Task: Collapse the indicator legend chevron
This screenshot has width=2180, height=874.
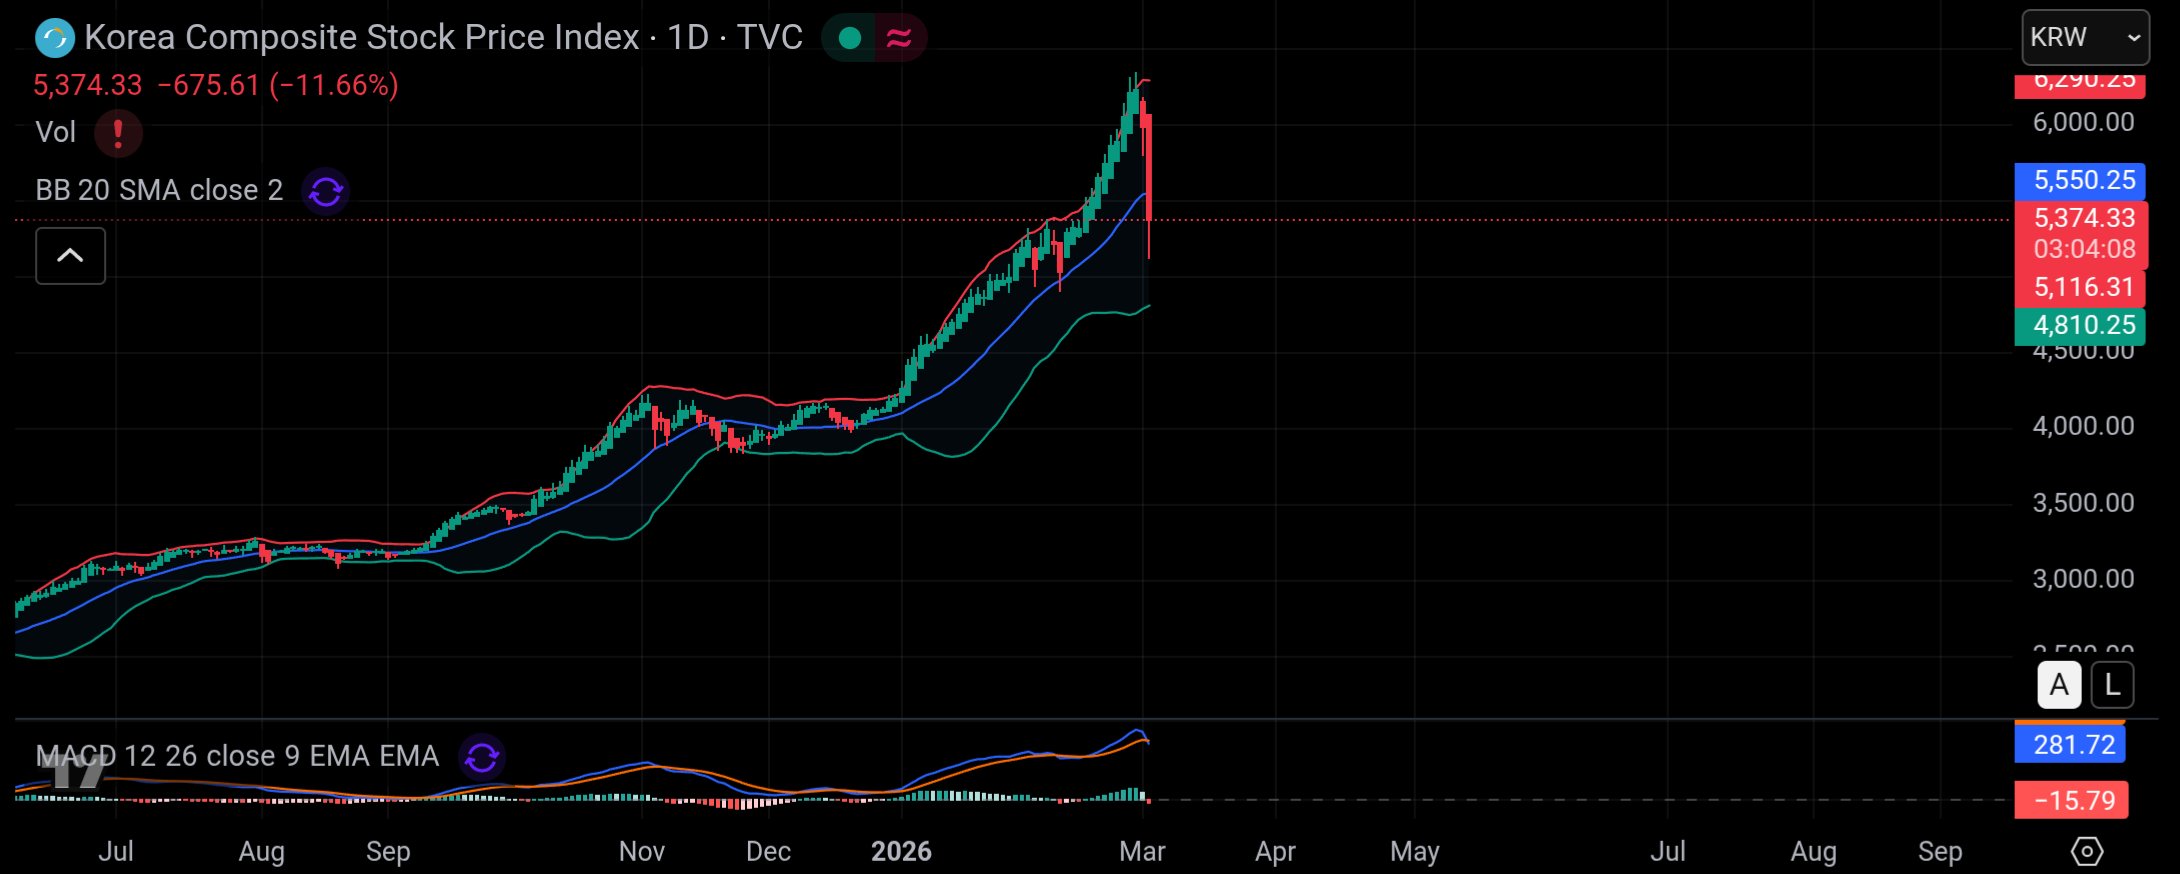Action: (x=70, y=256)
